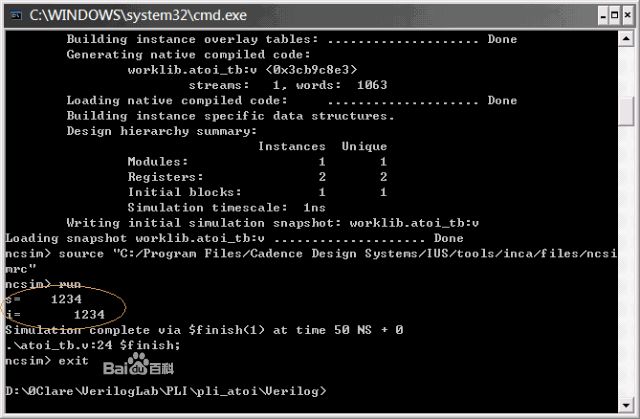640x419 pixels.
Task: Close the cmd.exe console window
Action: tap(628, 16)
